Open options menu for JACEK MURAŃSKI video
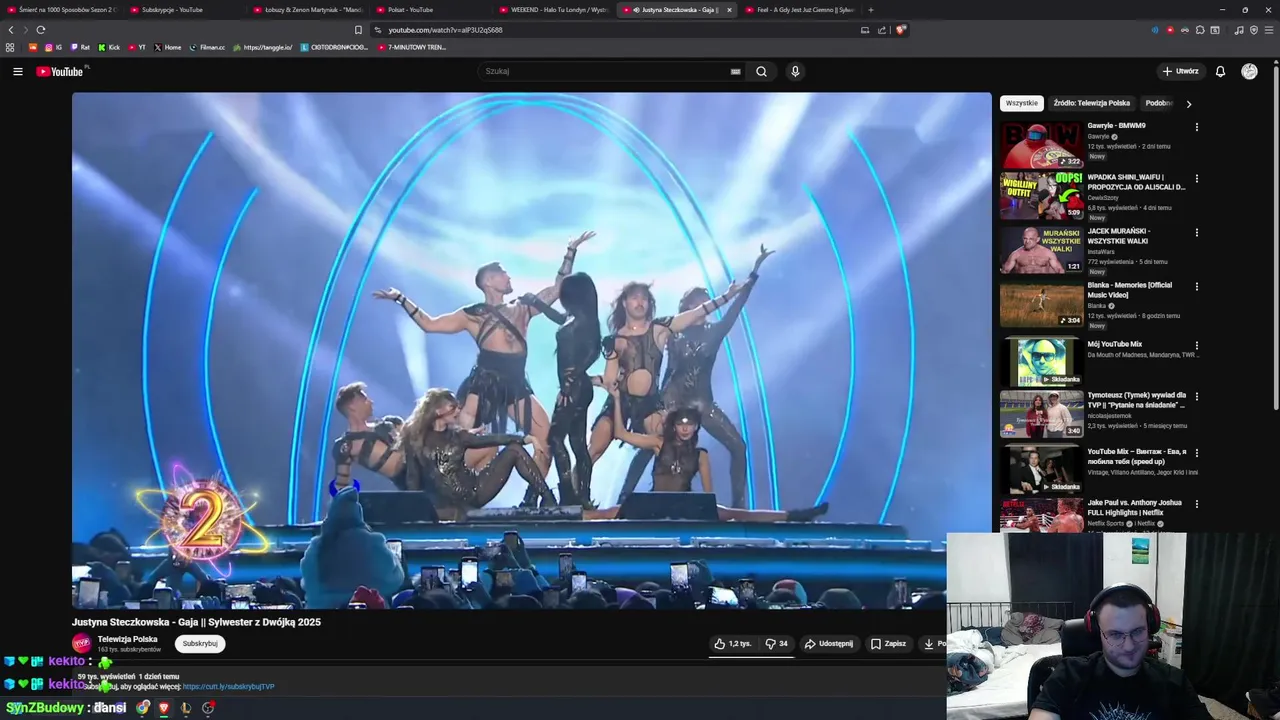This screenshot has width=1280, height=720. (1196, 233)
